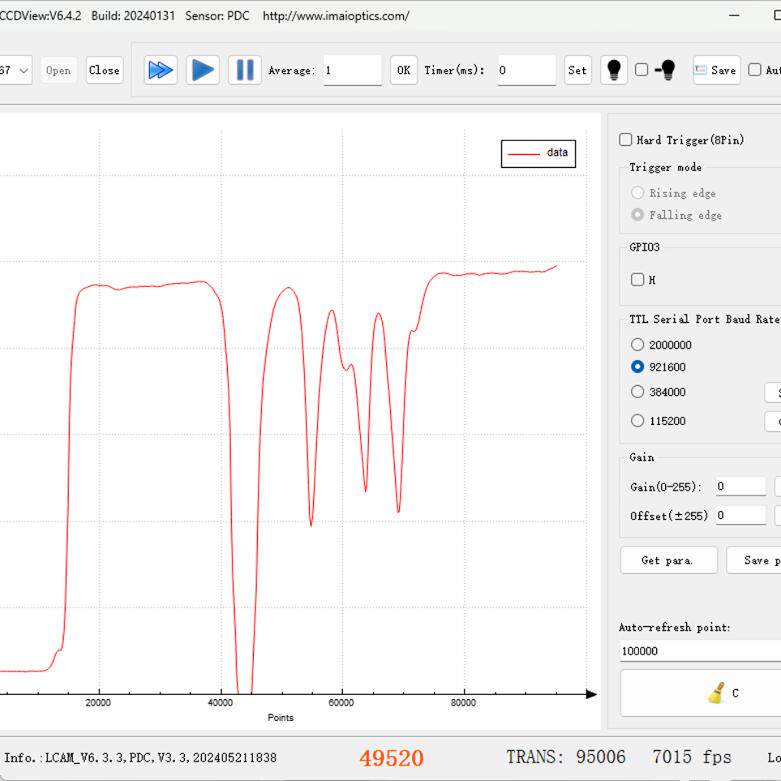Pause the data acquisition
The width and height of the screenshot is (781, 781).
245,70
